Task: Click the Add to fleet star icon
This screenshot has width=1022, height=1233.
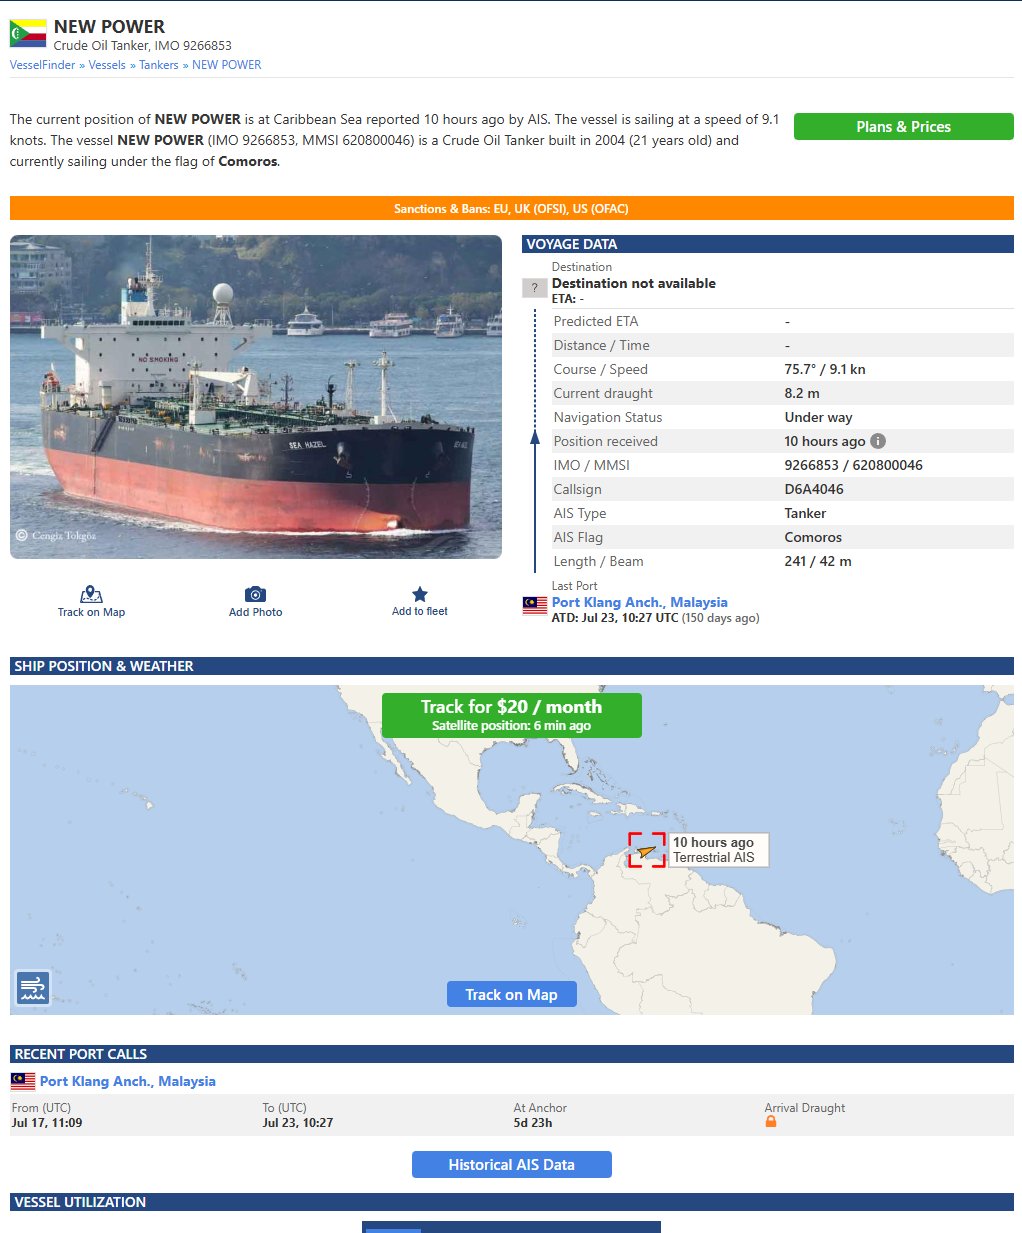Action: click(x=420, y=594)
